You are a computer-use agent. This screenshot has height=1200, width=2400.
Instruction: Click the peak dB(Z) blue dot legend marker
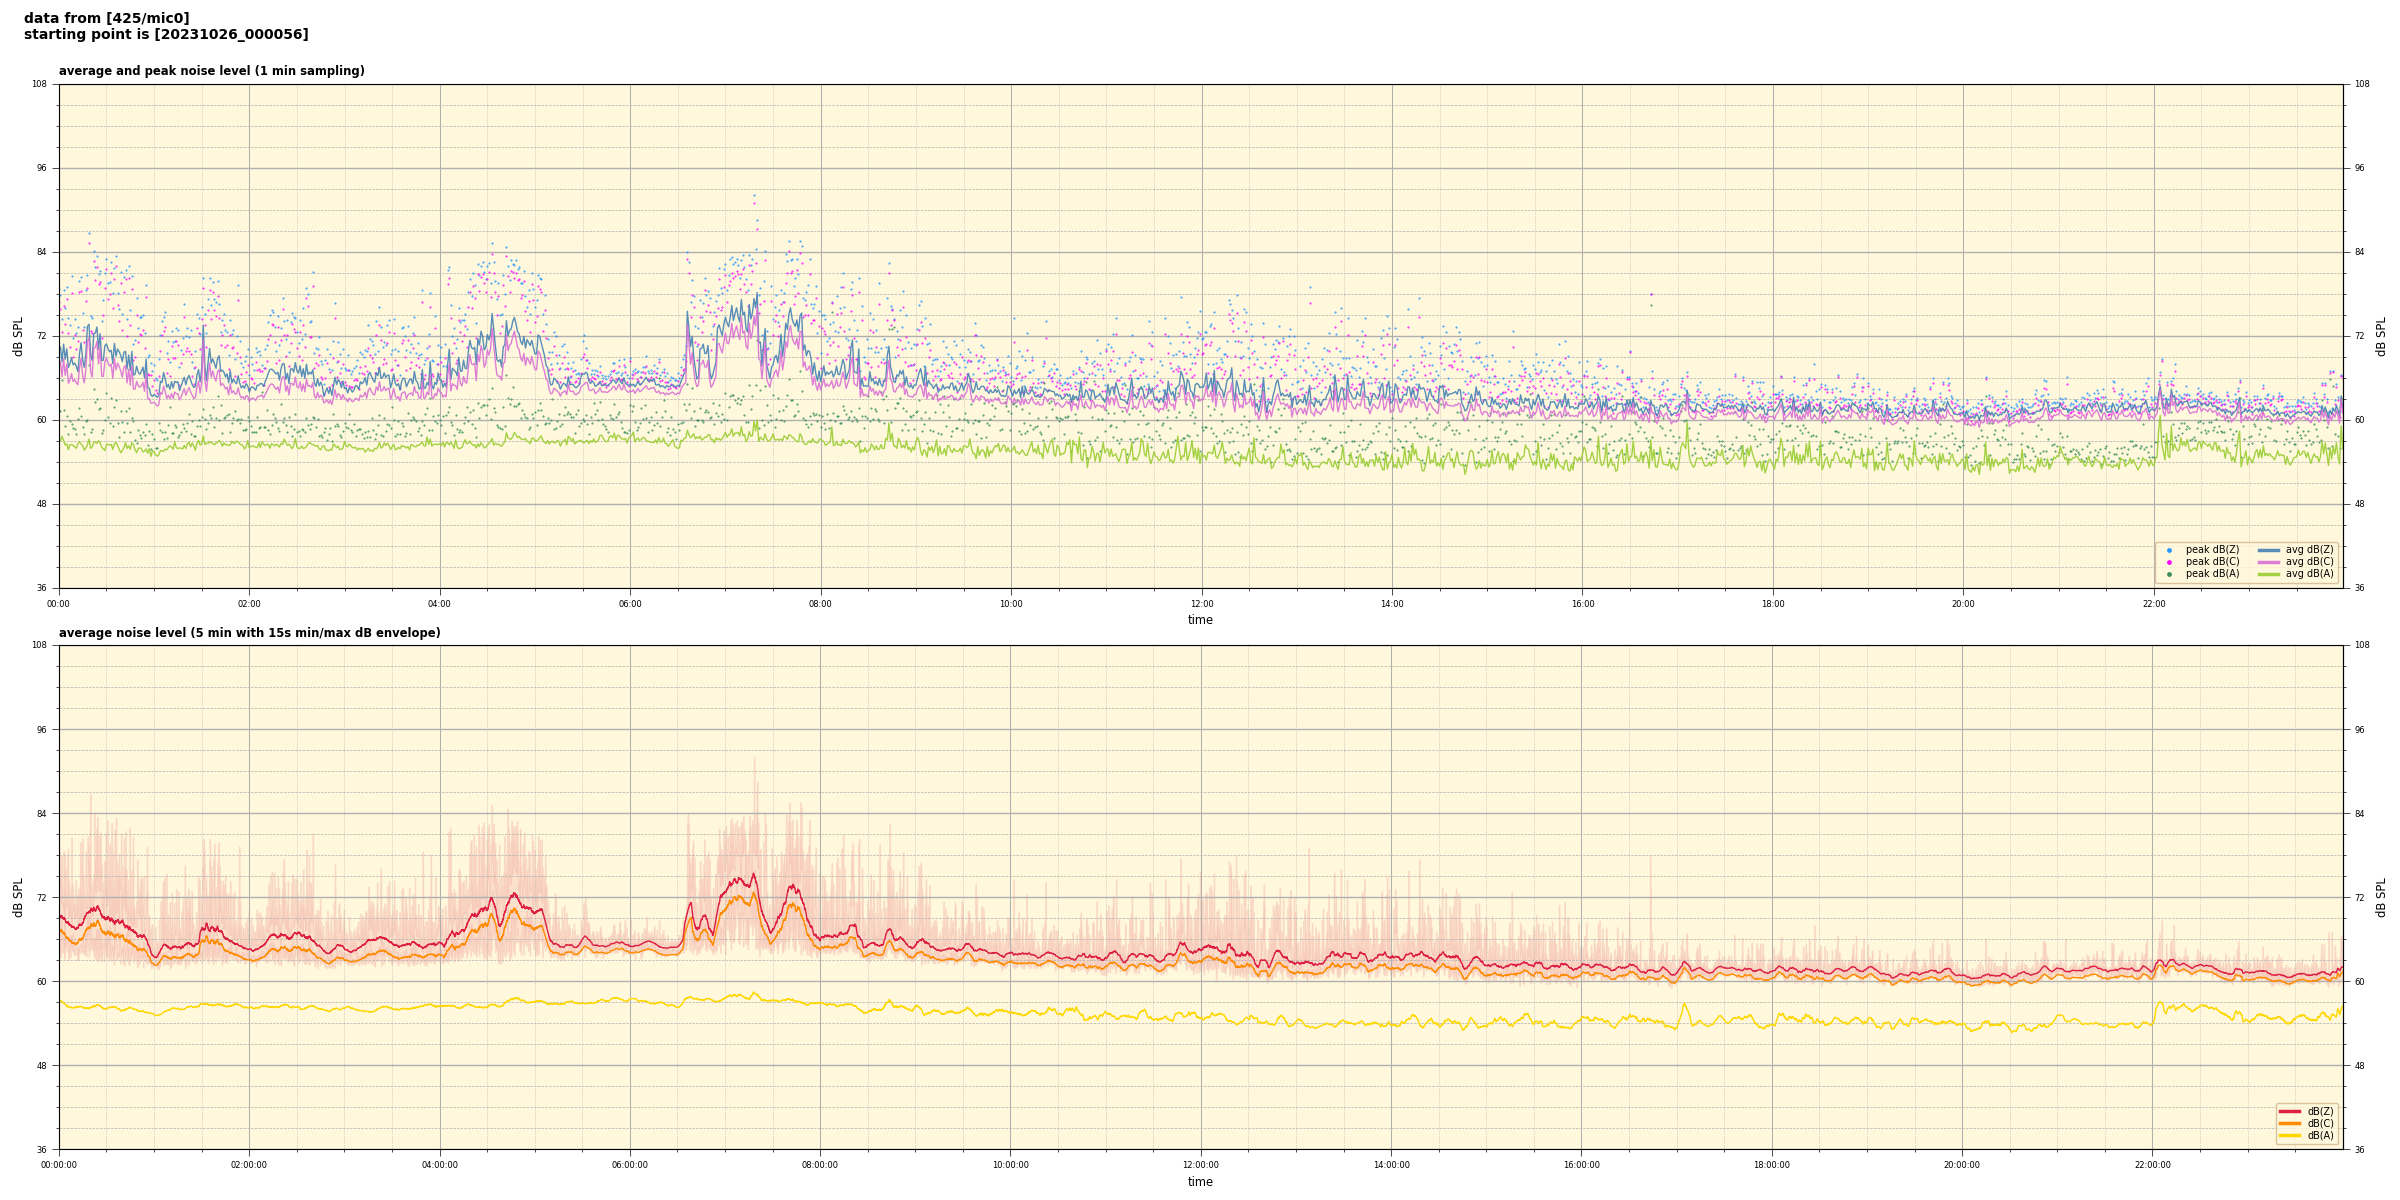2169,550
